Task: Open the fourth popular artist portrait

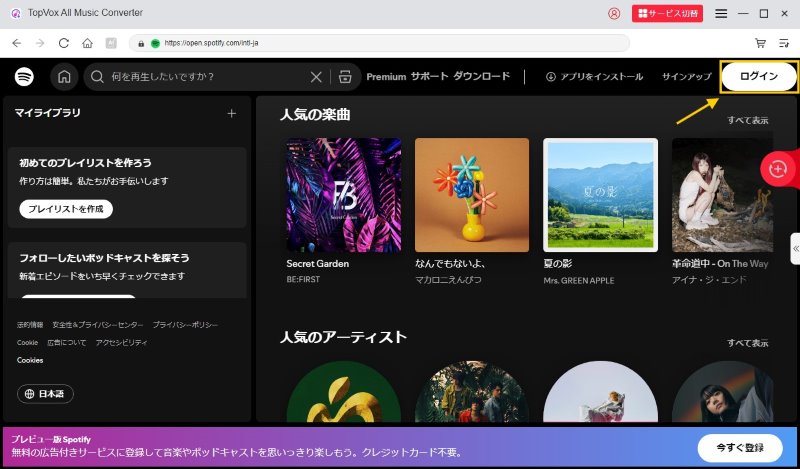Action: 722,391
